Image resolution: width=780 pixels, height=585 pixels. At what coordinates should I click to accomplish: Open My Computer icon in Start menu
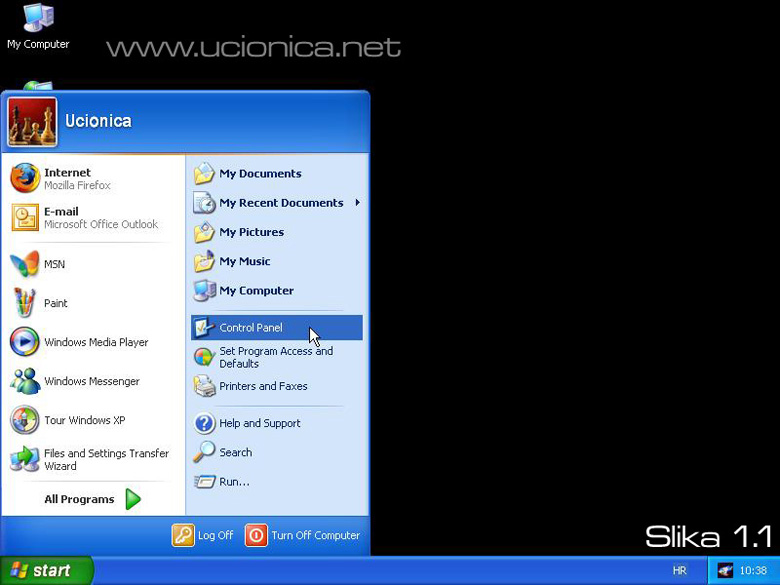pos(204,291)
